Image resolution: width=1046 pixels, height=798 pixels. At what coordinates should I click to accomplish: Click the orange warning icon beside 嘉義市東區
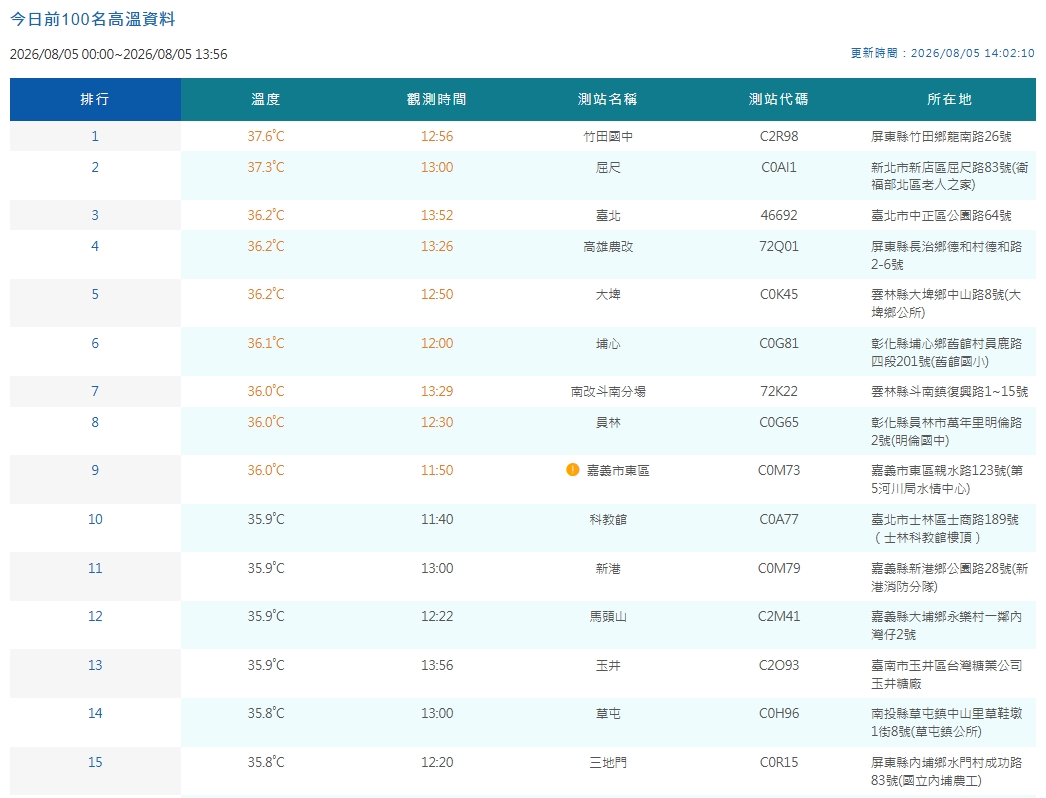coord(572,470)
